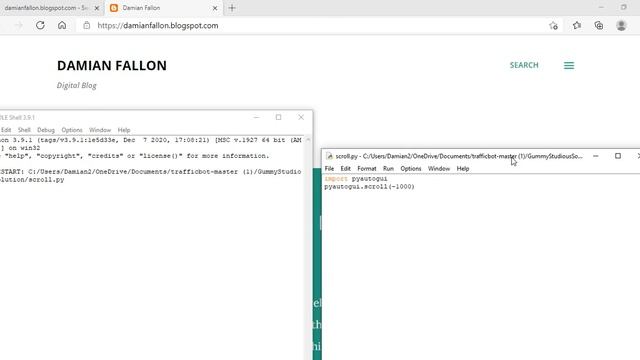Click the DAMIAN FALLON blog title
The image size is (640, 360).
[x=112, y=65]
